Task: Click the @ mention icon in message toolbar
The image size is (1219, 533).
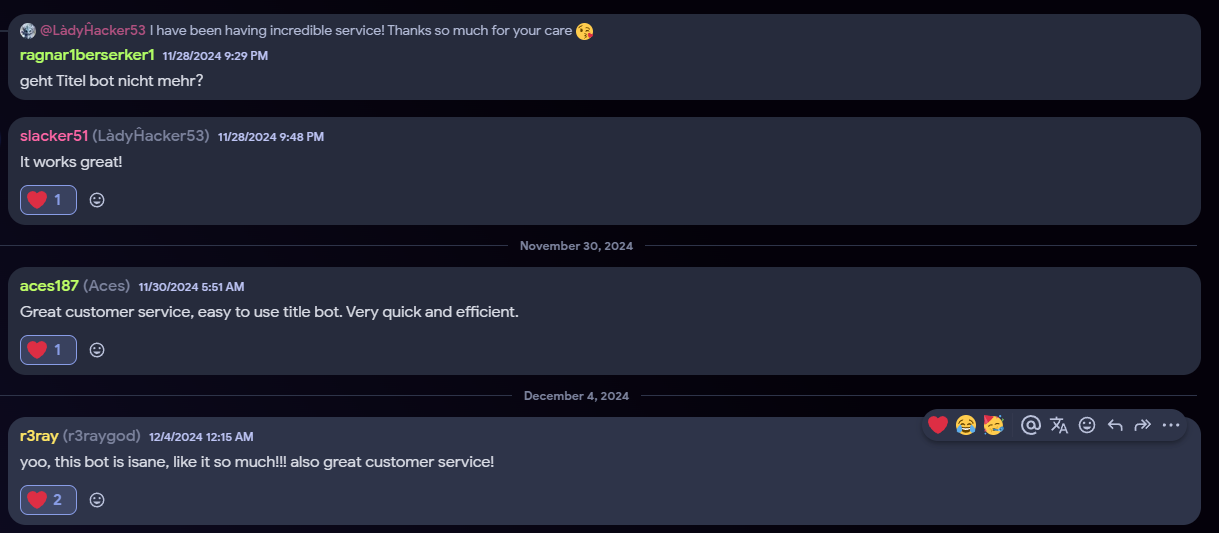Action: [1031, 425]
